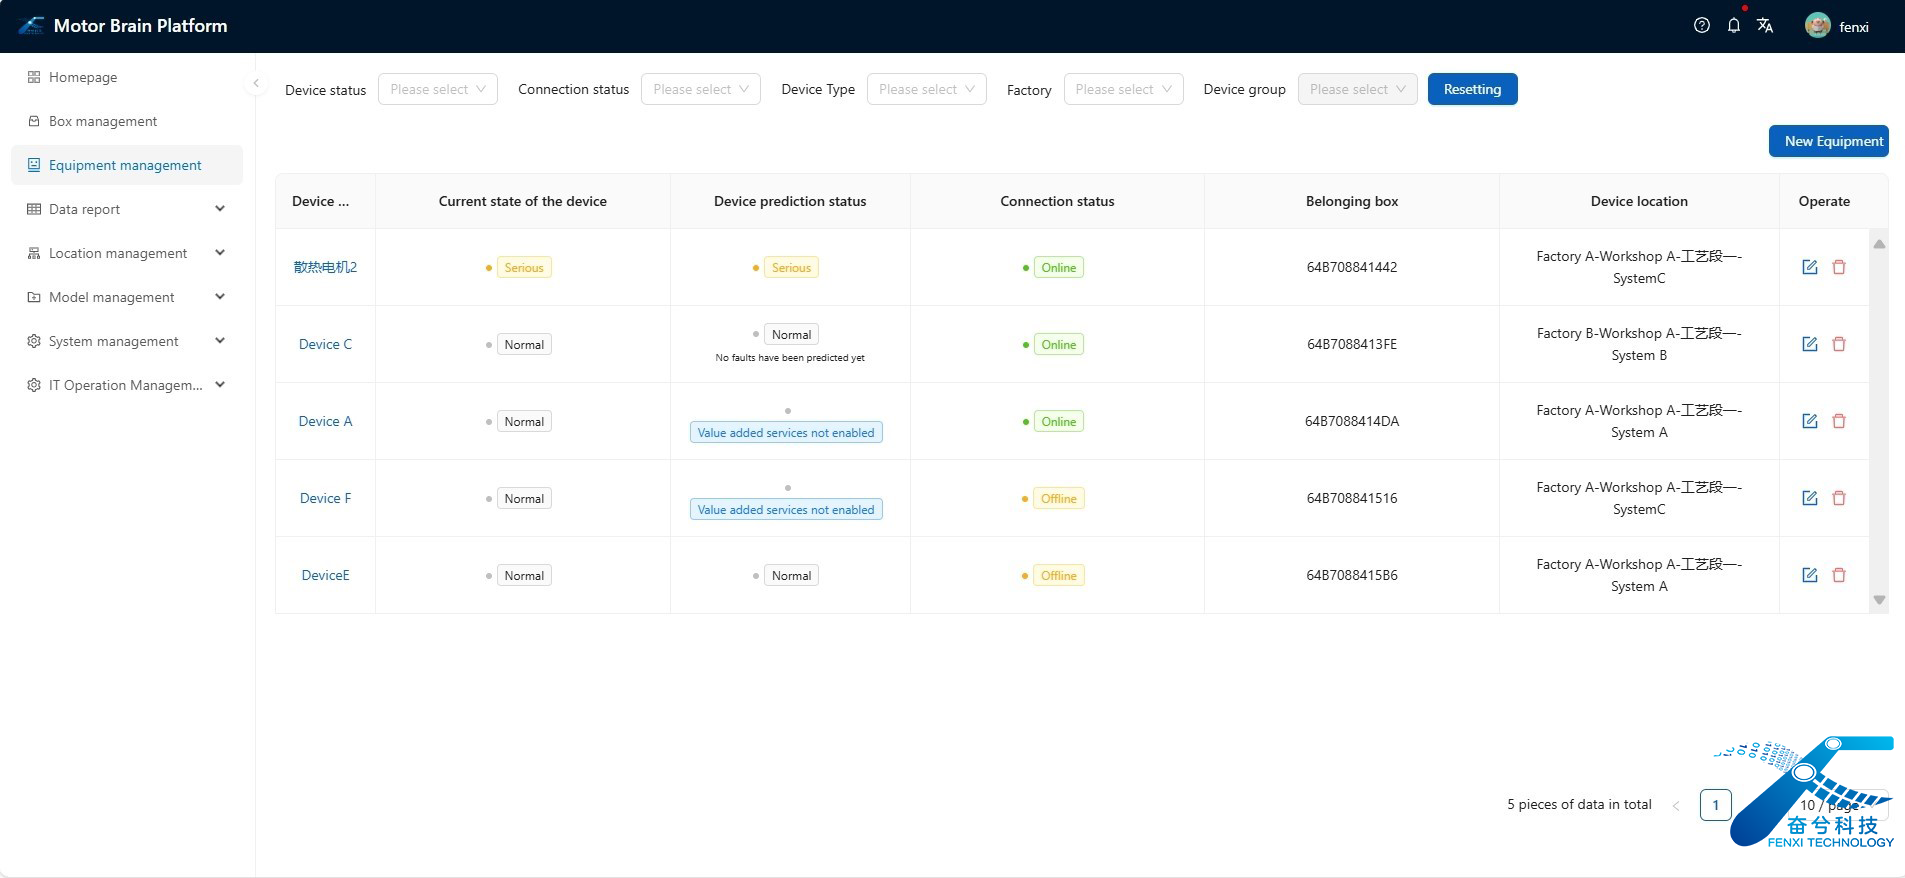
Task: Click the Location management icon
Action: pyautogui.click(x=34, y=253)
